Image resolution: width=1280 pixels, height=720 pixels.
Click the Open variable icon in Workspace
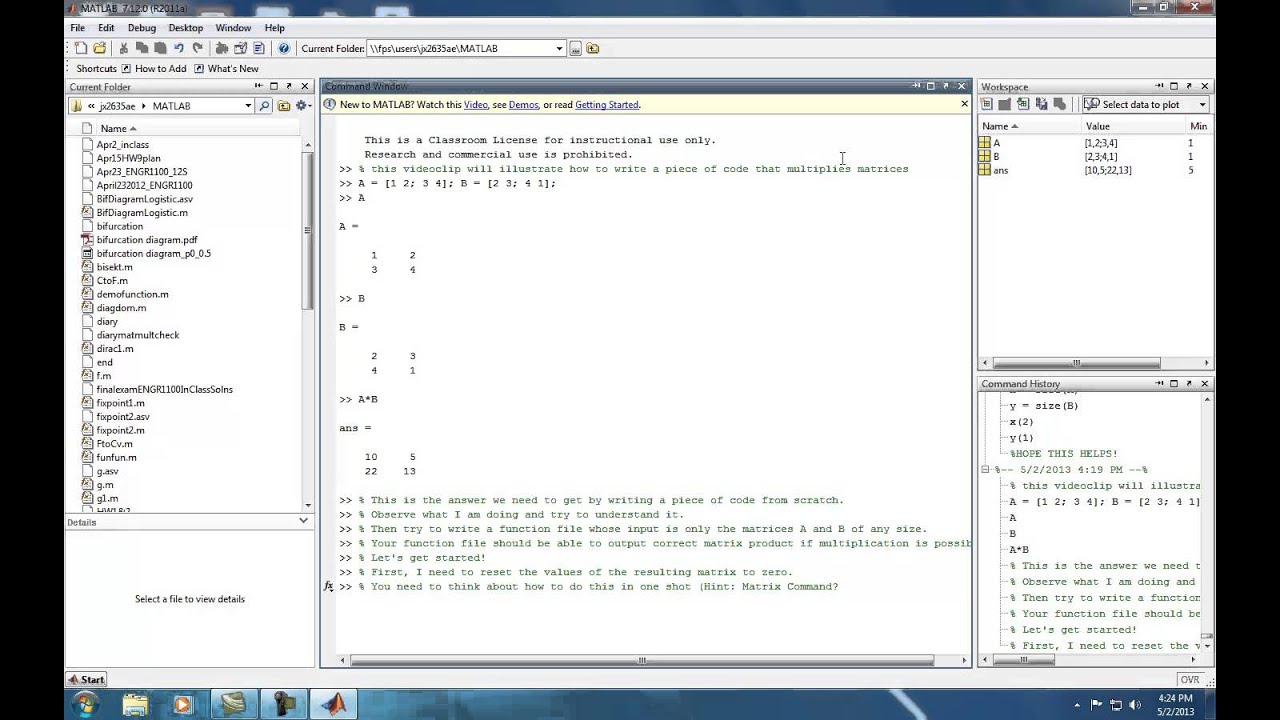(1005, 104)
